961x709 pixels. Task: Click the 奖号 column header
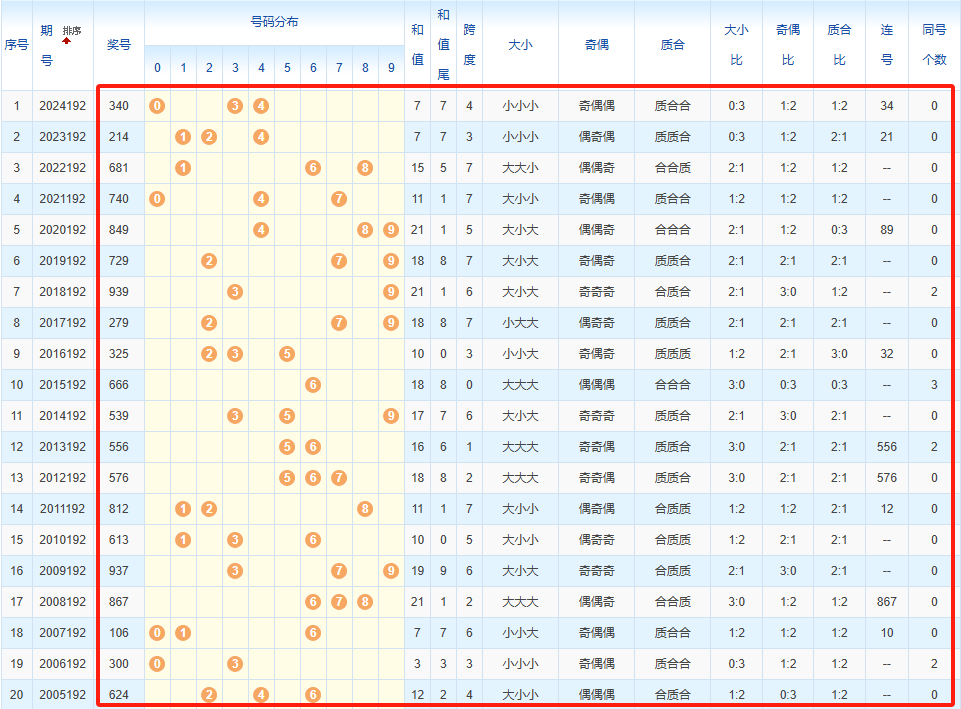click(x=119, y=45)
